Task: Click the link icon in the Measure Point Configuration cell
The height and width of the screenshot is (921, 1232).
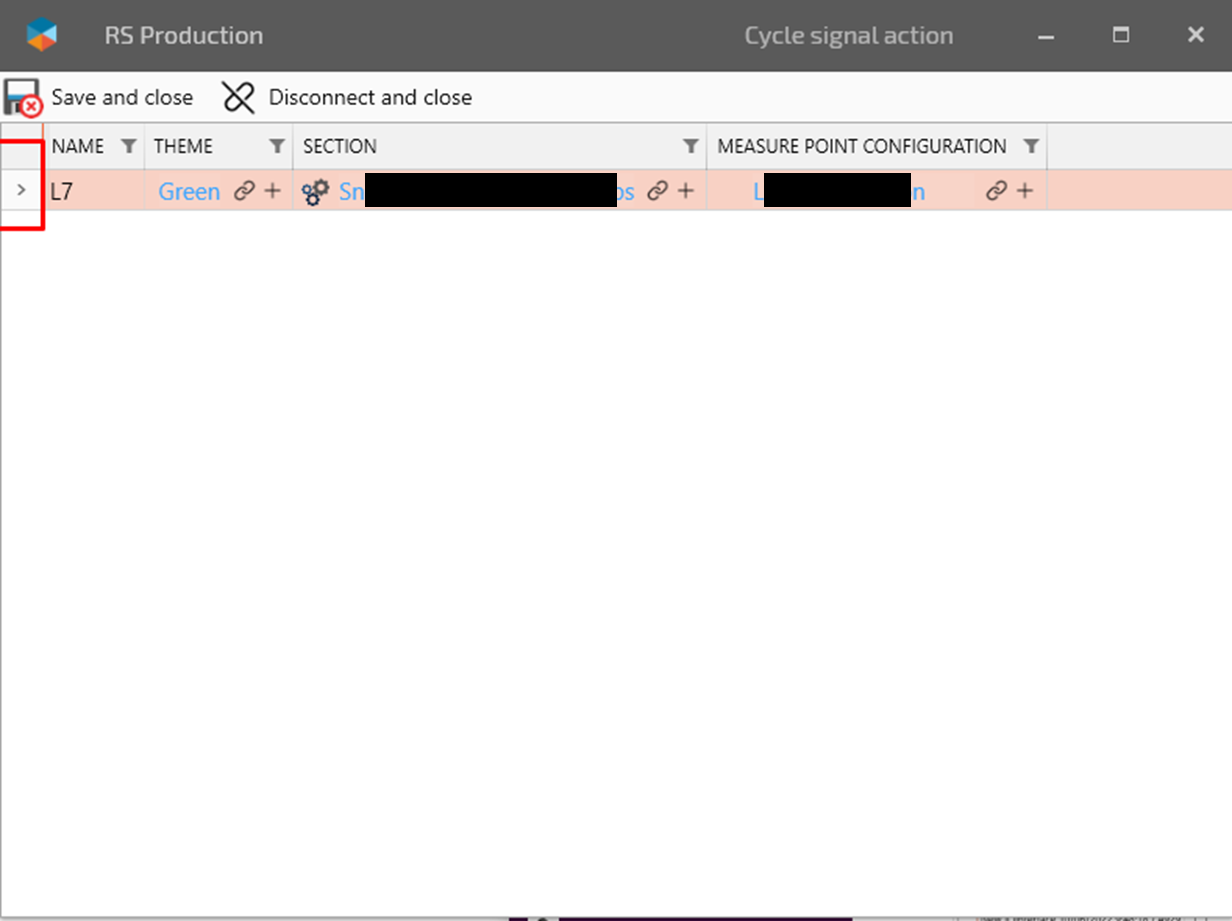Action: [996, 191]
